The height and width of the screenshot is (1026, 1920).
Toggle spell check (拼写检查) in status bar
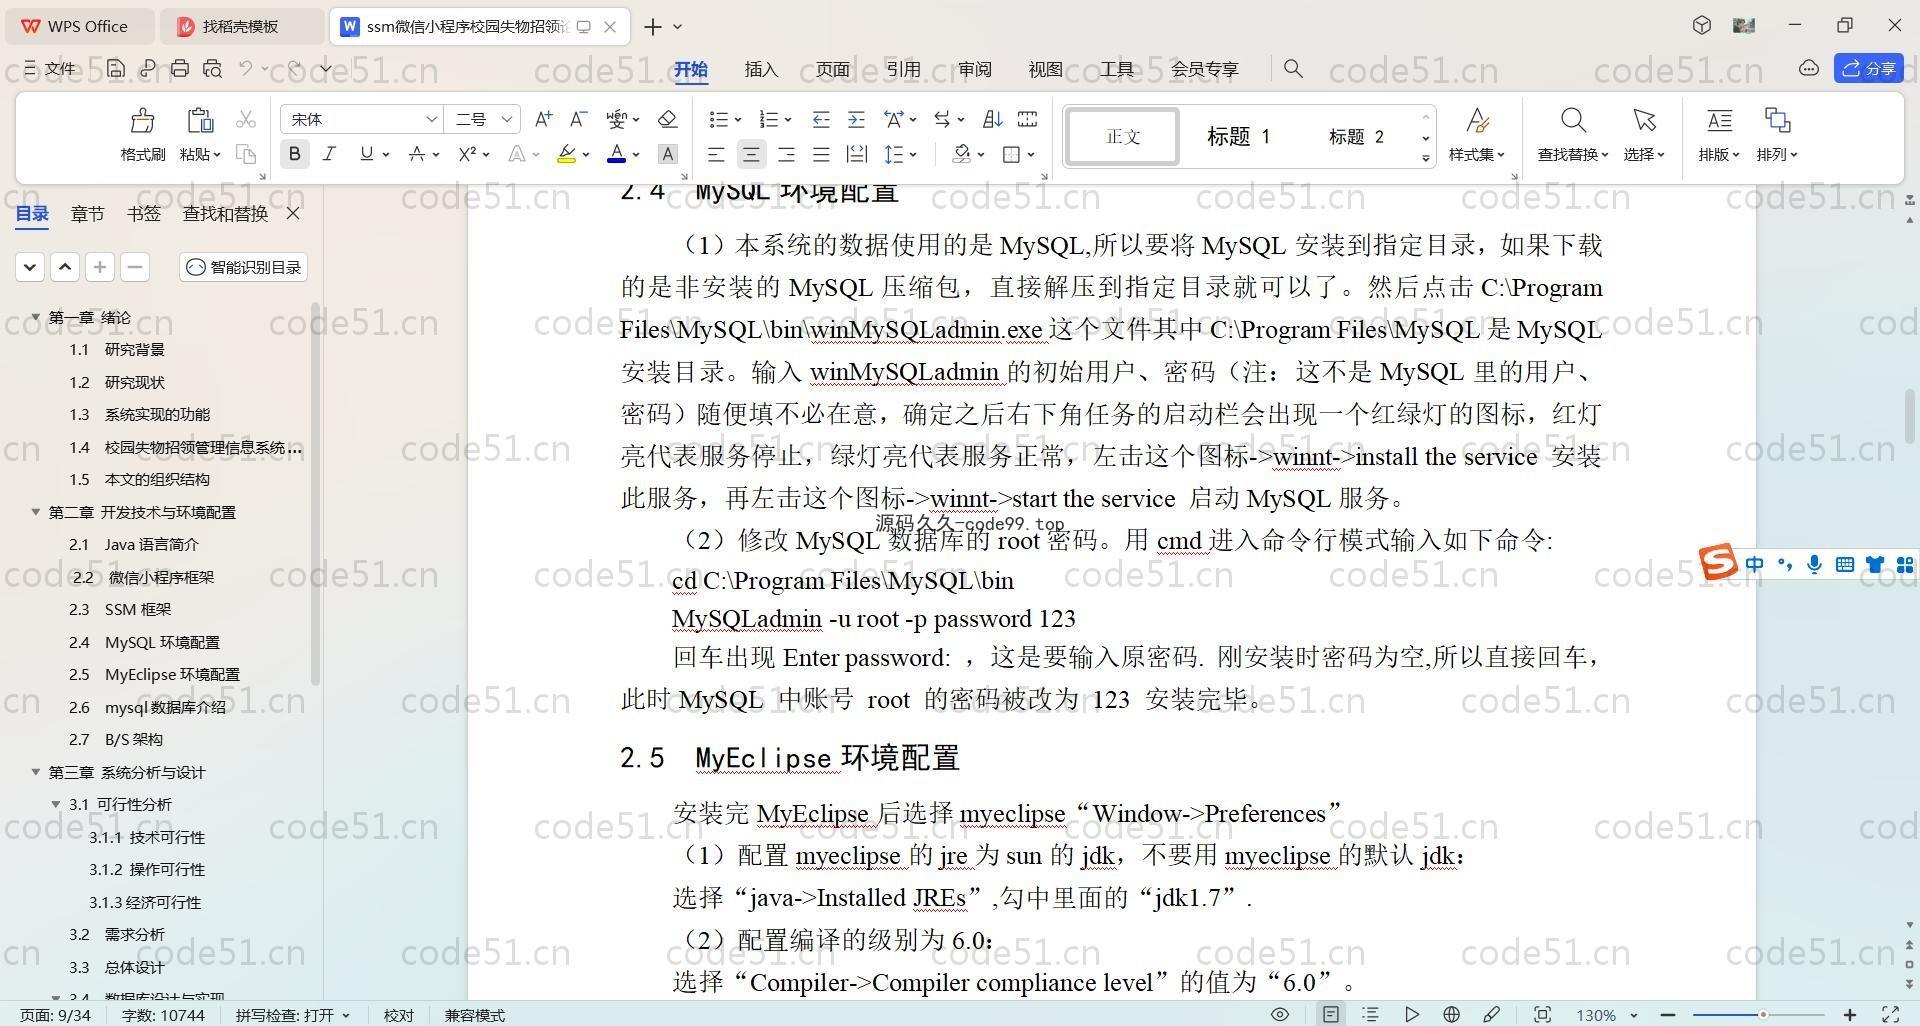pyautogui.click(x=293, y=1015)
